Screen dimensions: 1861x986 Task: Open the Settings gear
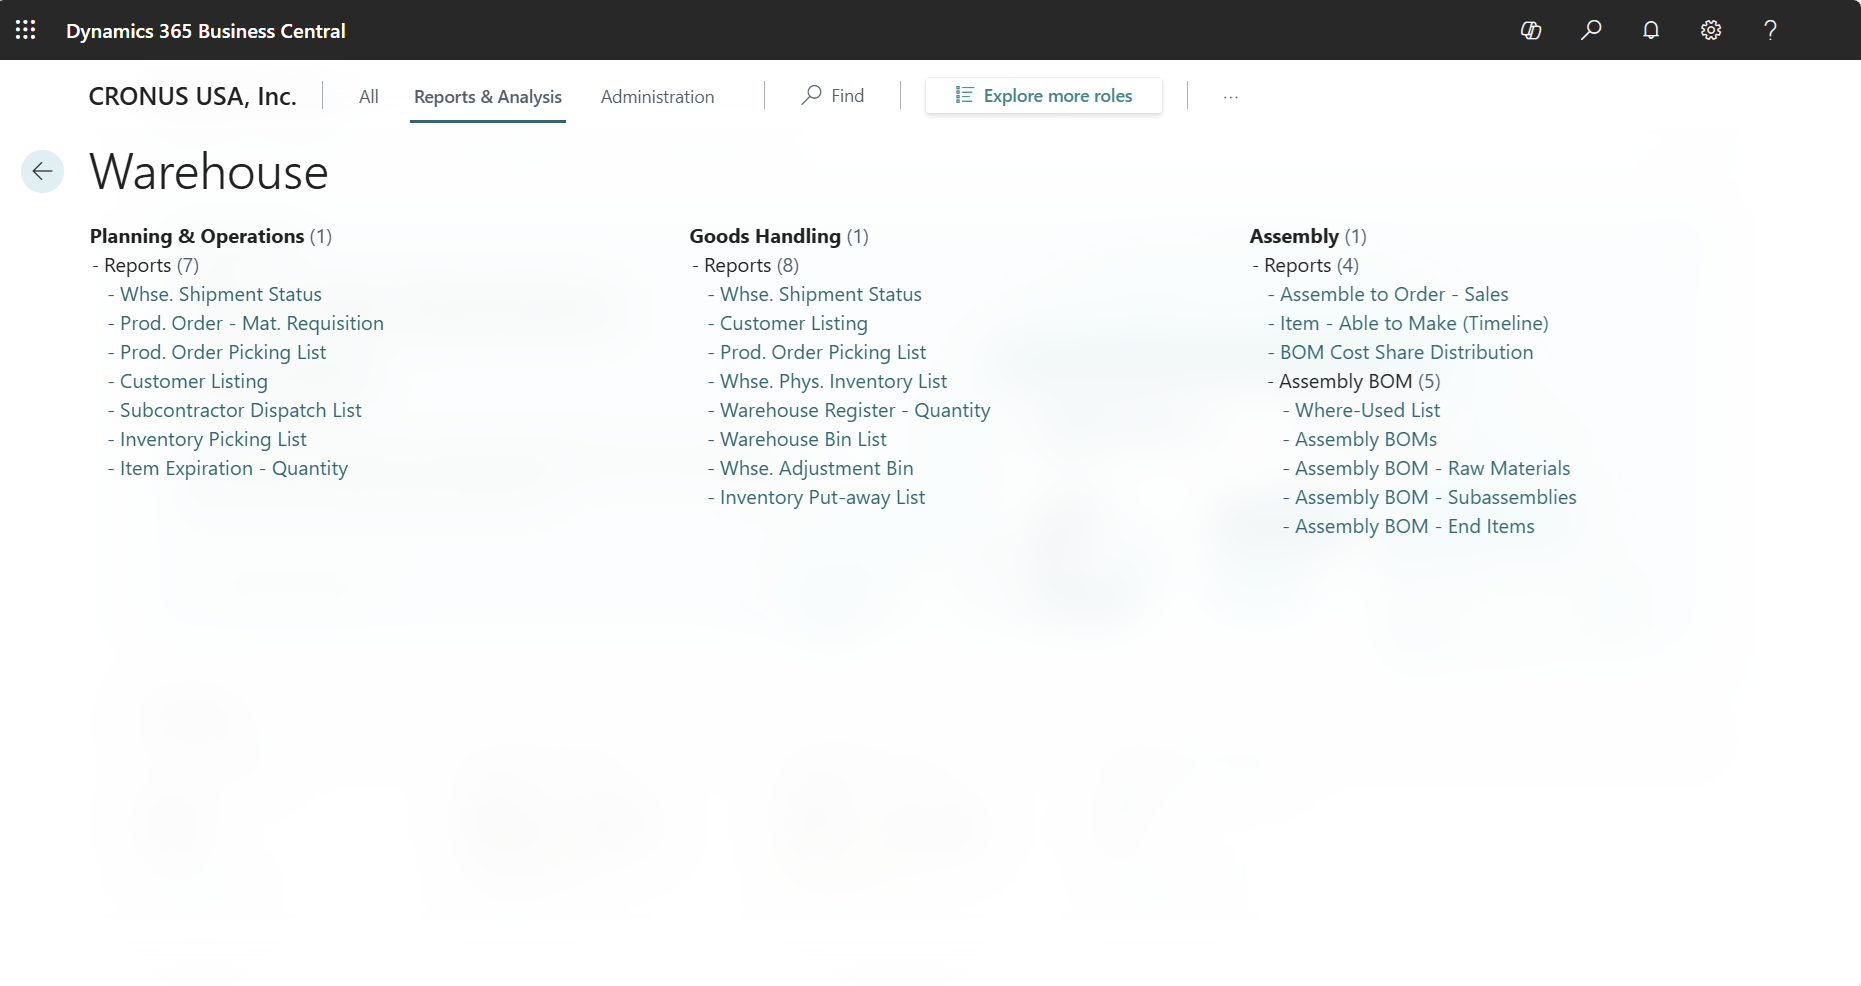pos(1710,30)
